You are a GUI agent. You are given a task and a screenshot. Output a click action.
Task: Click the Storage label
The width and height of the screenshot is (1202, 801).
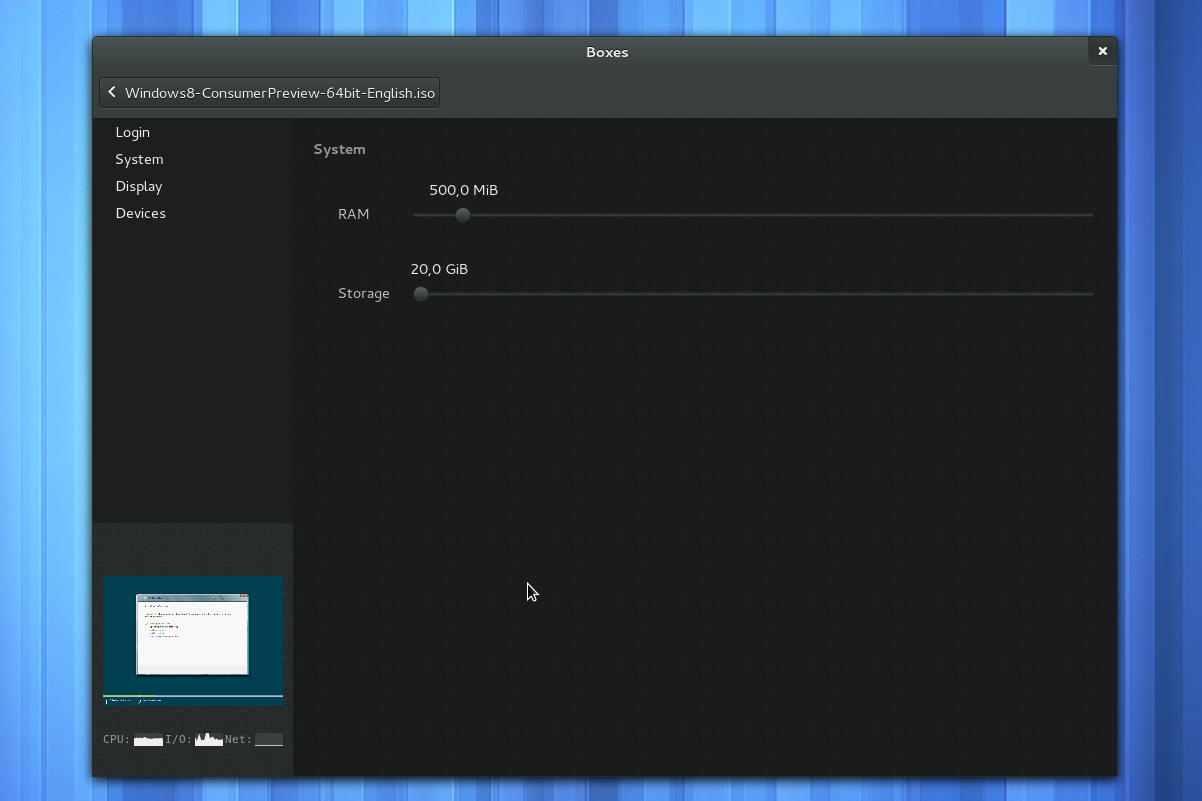coord(364,293)
